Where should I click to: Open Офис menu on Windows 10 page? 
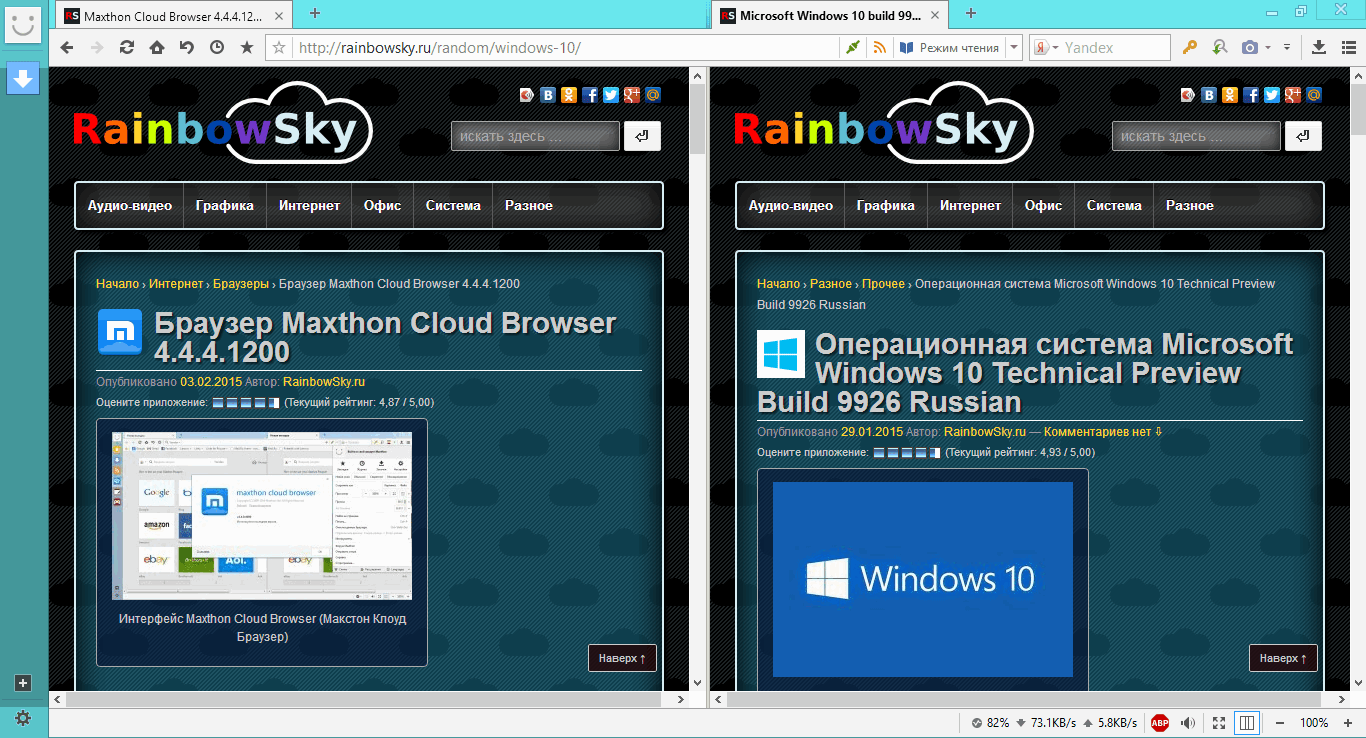1043,205
